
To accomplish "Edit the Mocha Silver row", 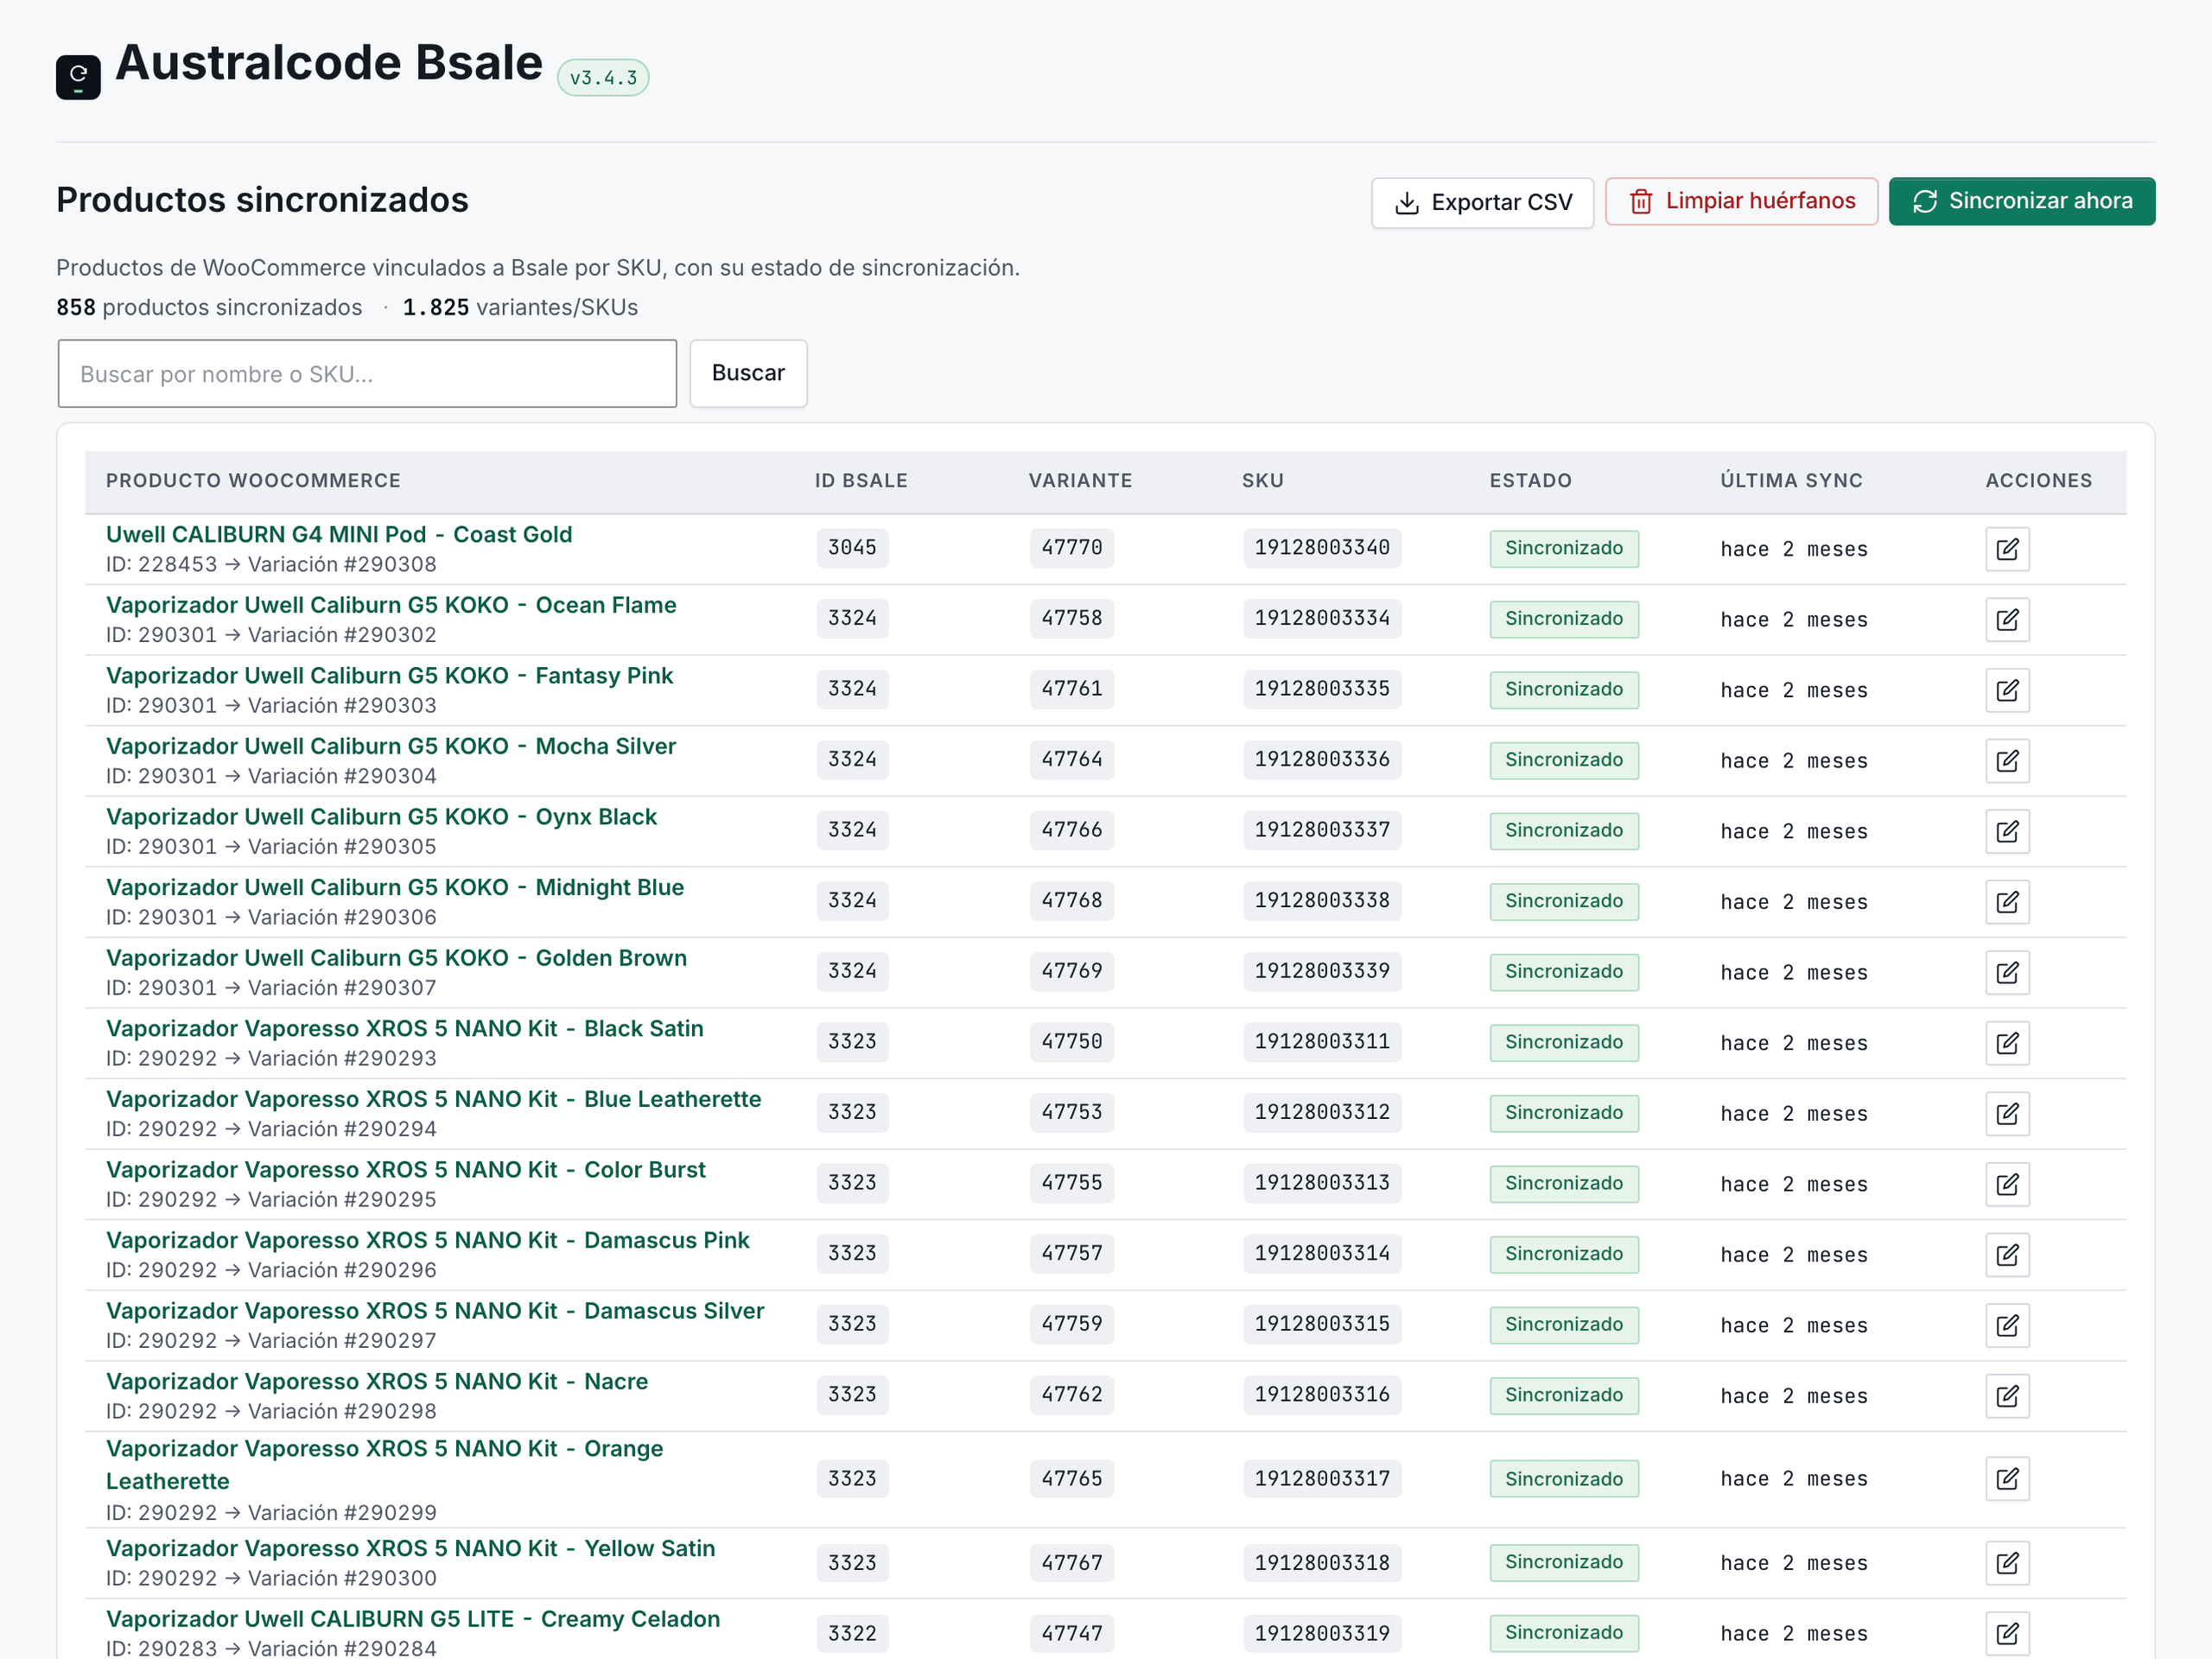I will coord(2007,761).
